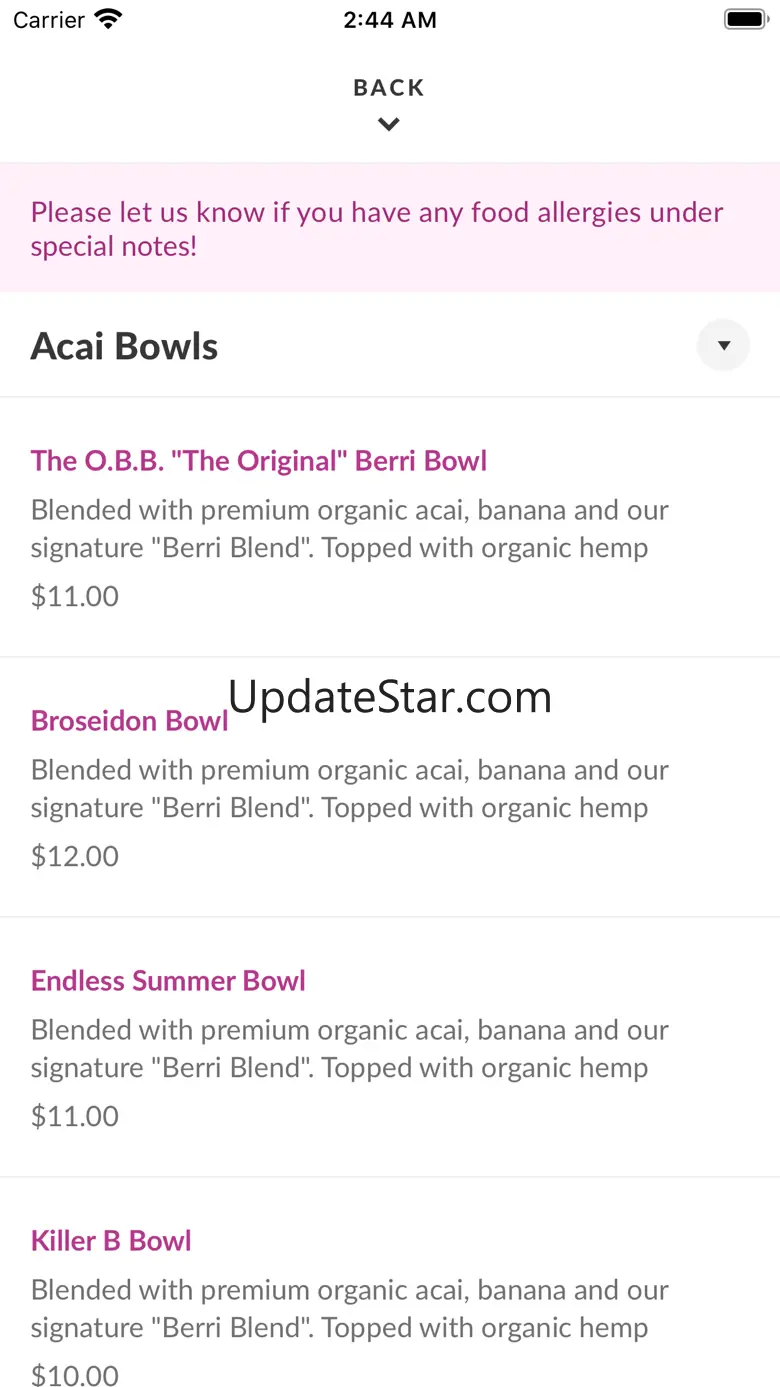Tap the $11.00 price under The O.B.B.
Viewport: 780px width, 1387px height.
(75, 596)
